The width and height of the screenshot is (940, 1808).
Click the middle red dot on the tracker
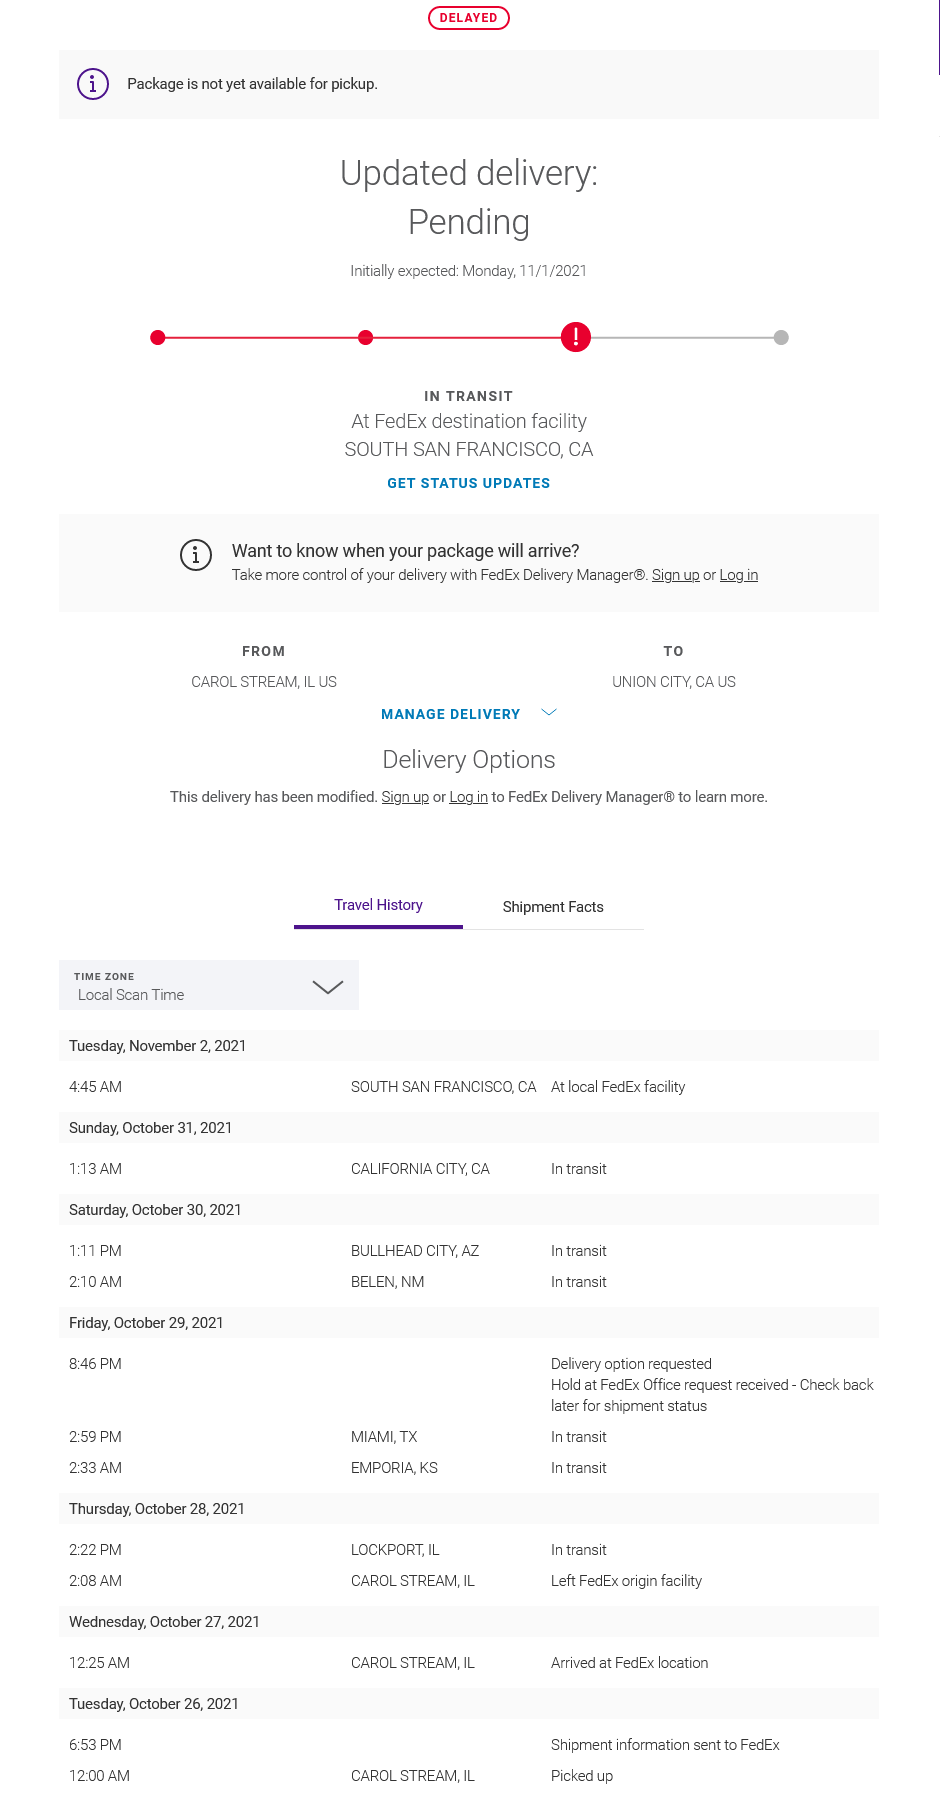[x=366, y=337]
